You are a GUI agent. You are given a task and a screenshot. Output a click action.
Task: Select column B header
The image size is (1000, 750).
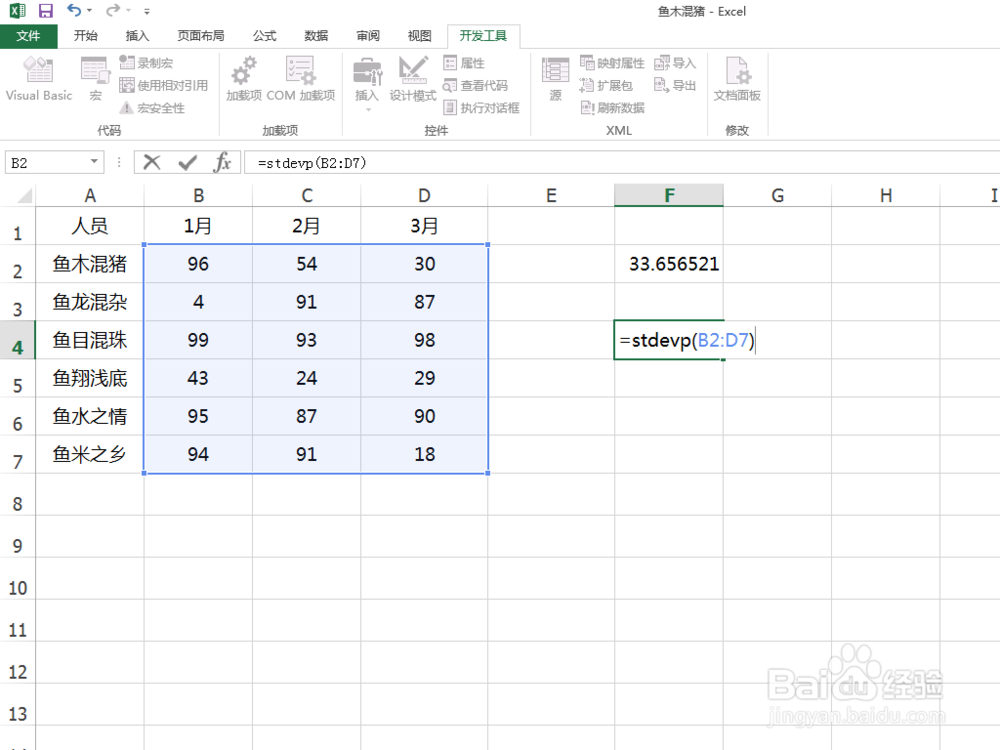pos(198,195)
